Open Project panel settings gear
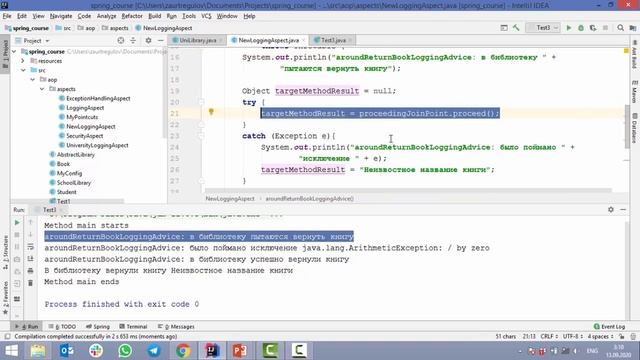This screenshot has height=360, width=640. point(148,40)
